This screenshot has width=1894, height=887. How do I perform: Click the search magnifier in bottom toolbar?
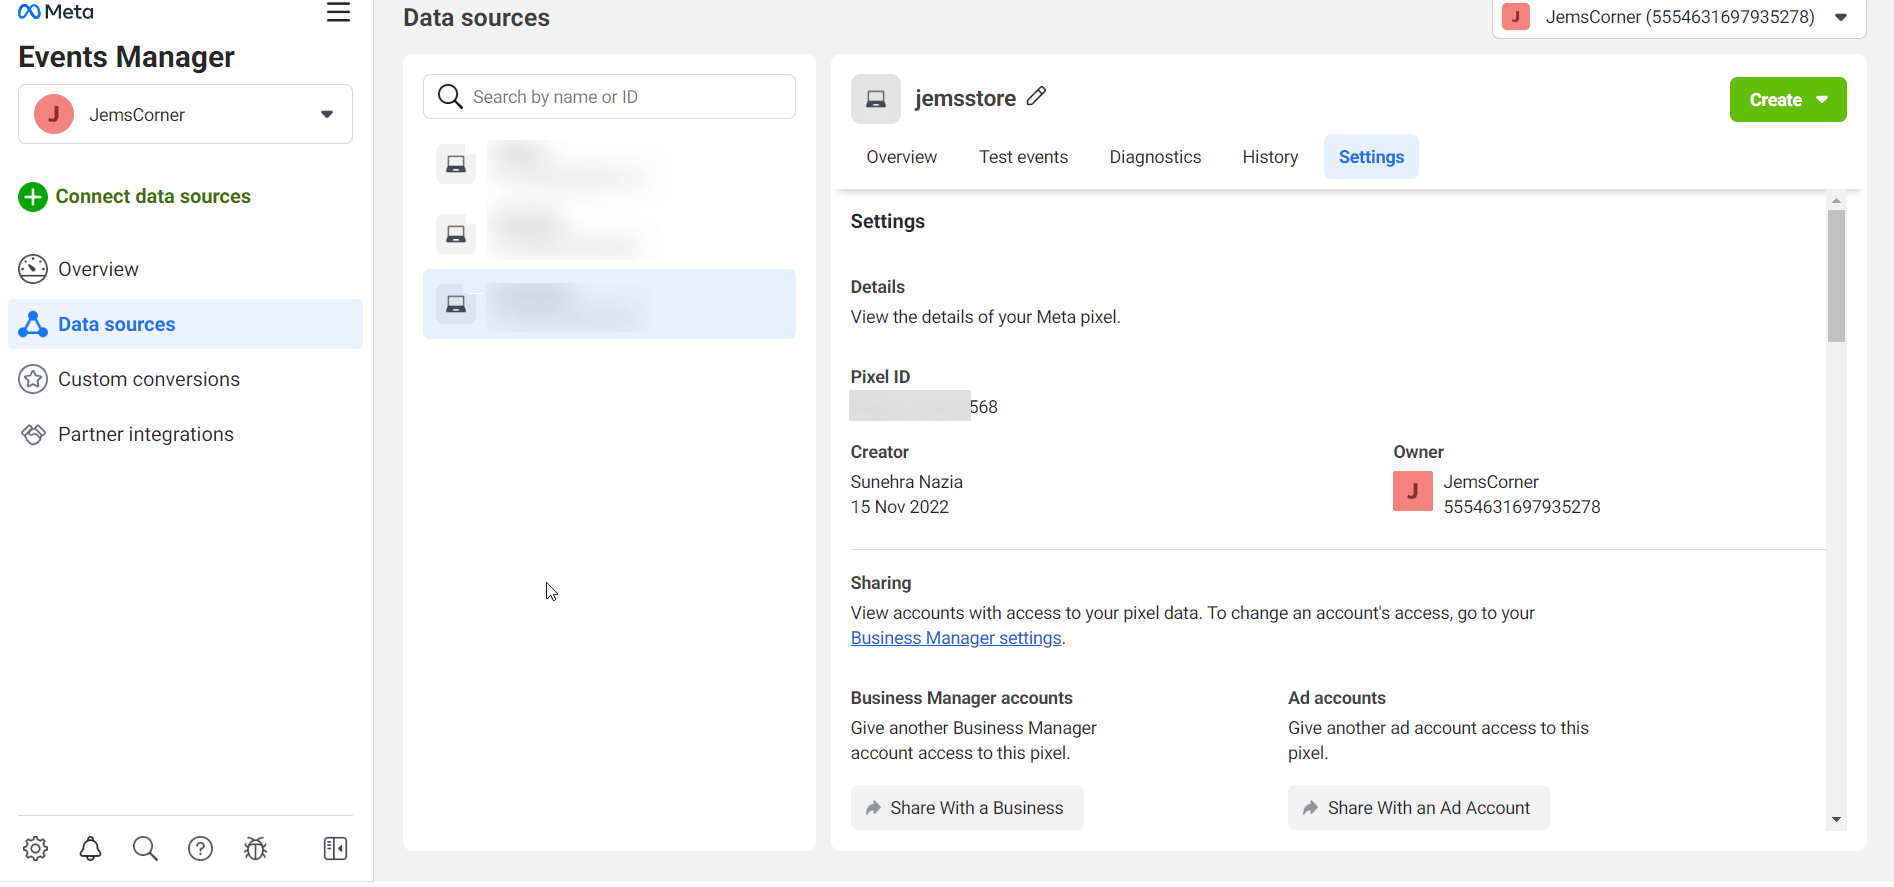point(145,849)
